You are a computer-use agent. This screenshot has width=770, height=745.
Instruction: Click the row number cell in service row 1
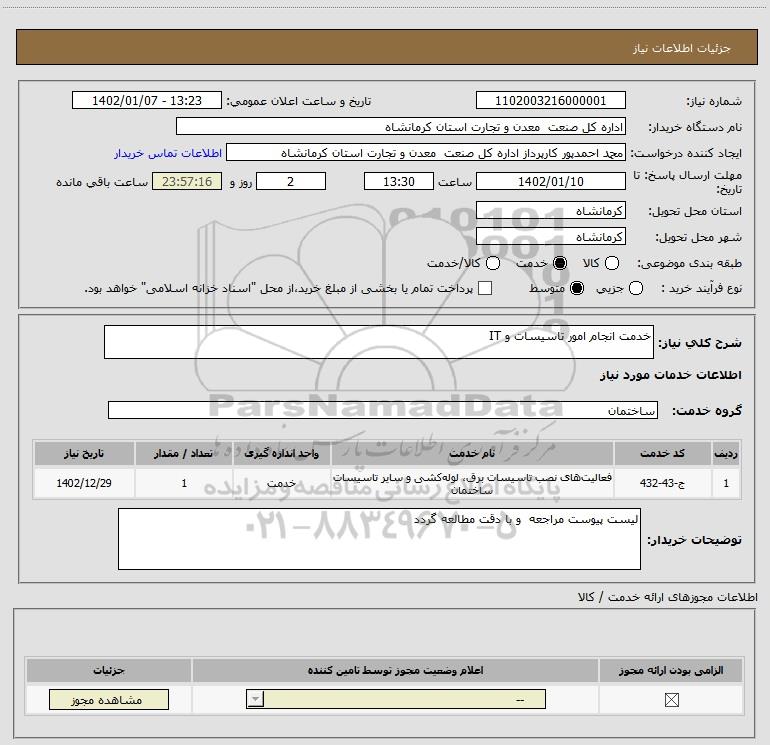[726, 483]
